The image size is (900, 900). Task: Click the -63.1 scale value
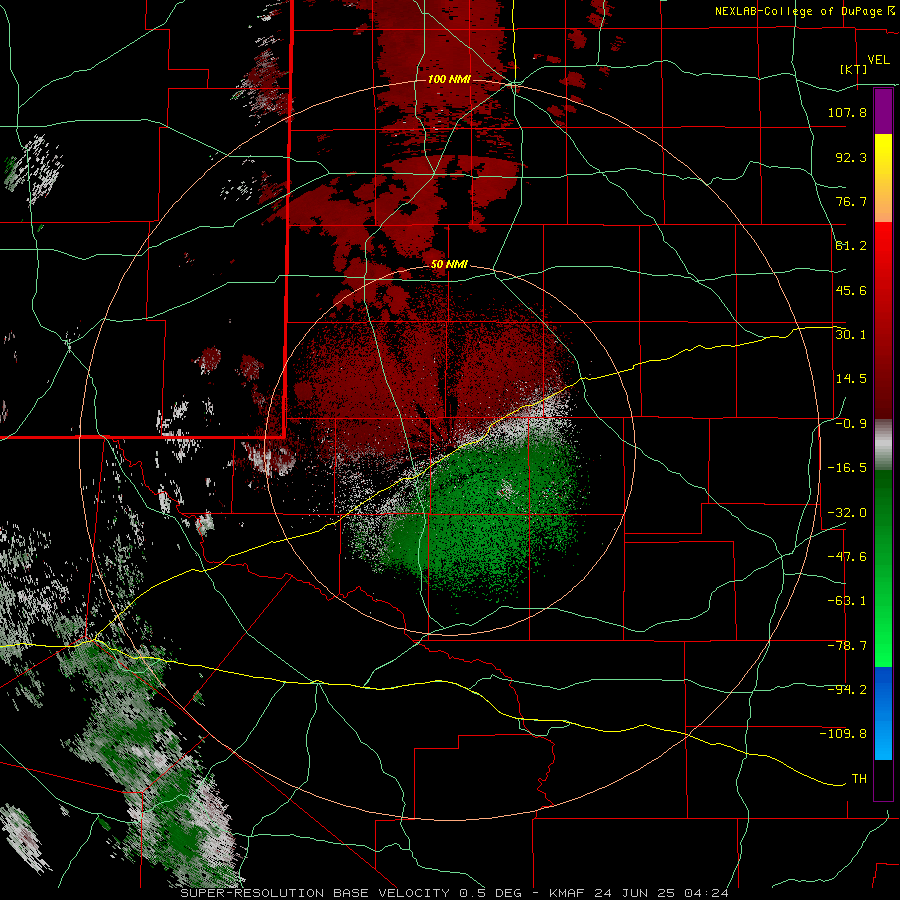pos(847,601)
